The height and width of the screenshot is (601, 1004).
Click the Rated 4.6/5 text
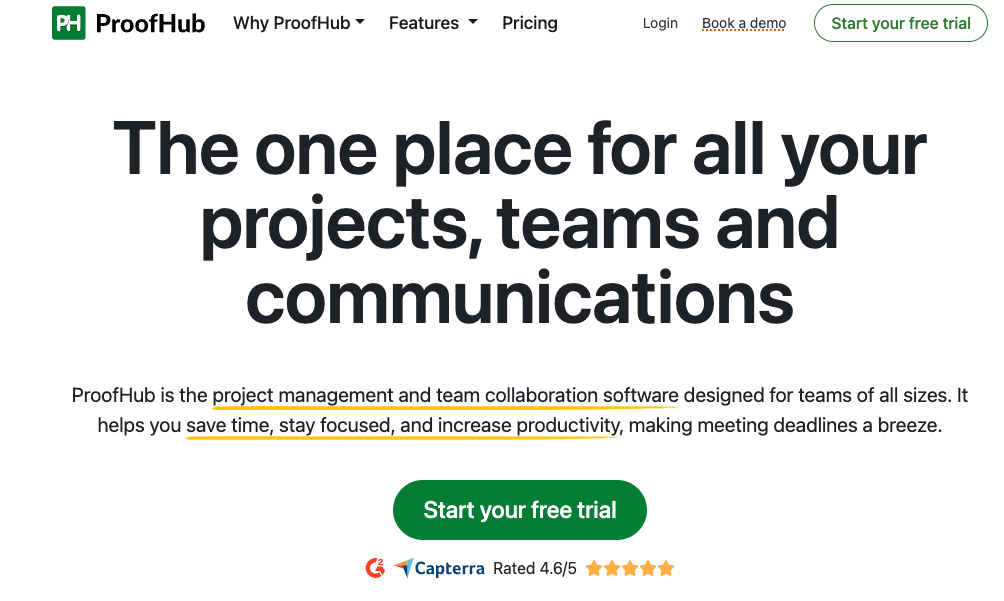(x=537, y=567)
